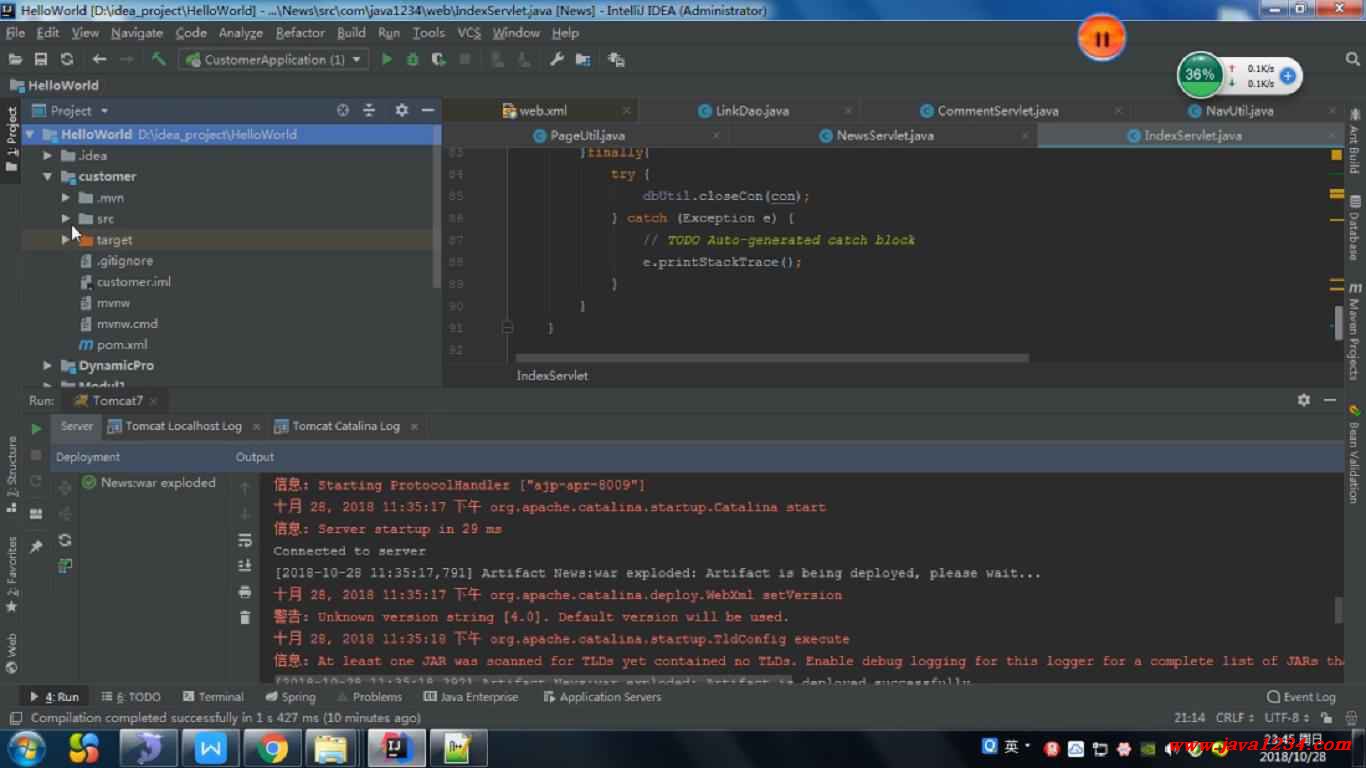Image resolution: width=1366 pixels, height=768 pixels.
Task: Click the Project panel gear settings icon
Action: [401, 110]
